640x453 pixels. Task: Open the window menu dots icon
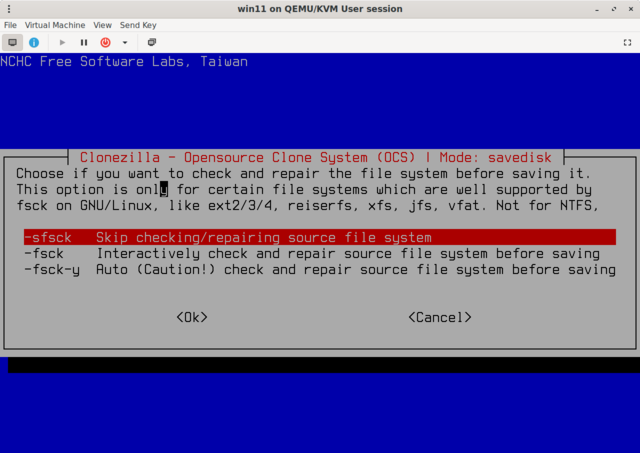[12, 9]
